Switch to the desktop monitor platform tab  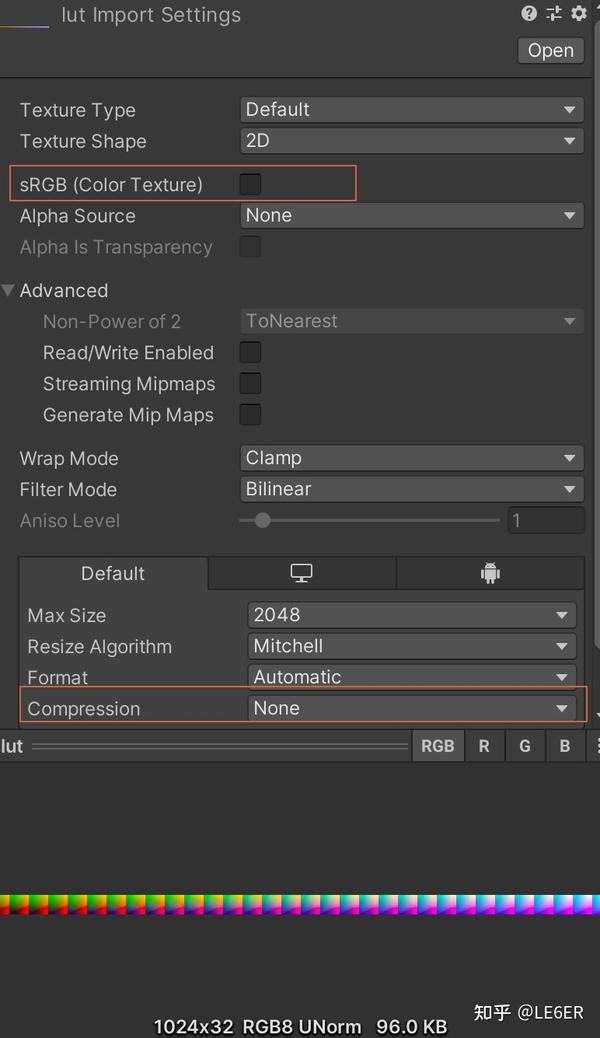302,573
